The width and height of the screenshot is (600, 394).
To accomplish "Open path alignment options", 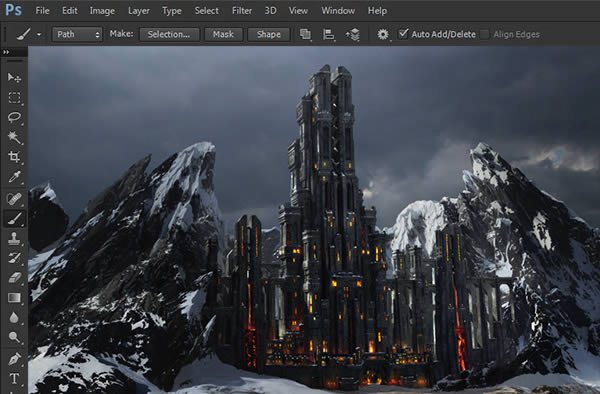I will click(x=329, y=34).
